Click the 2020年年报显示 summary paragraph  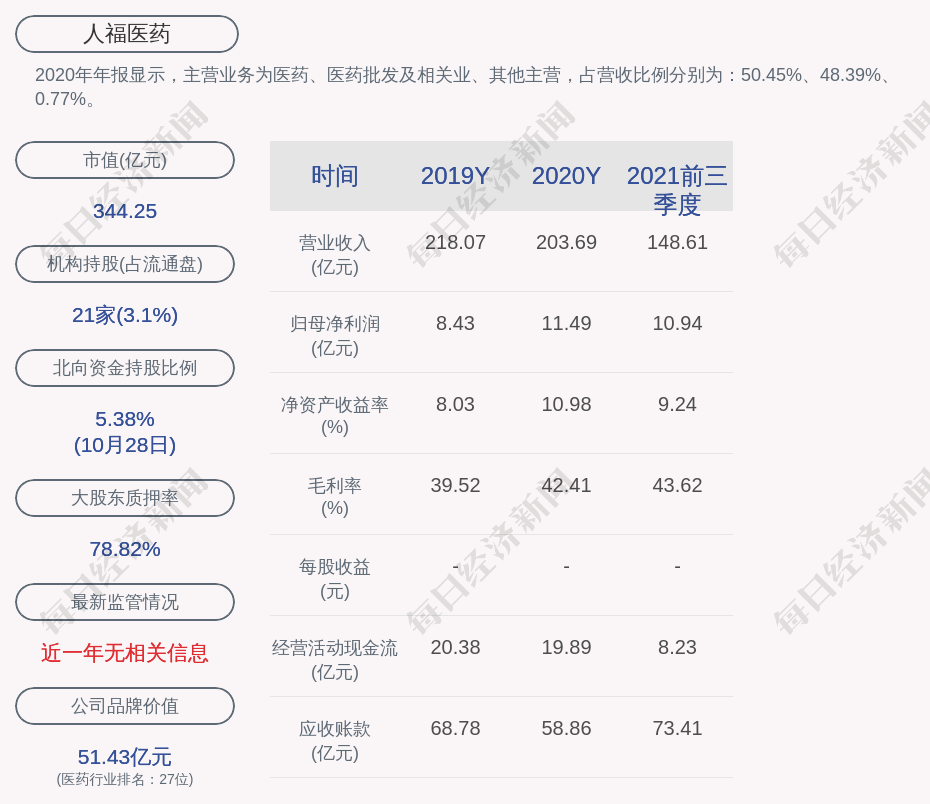point(463,87)
